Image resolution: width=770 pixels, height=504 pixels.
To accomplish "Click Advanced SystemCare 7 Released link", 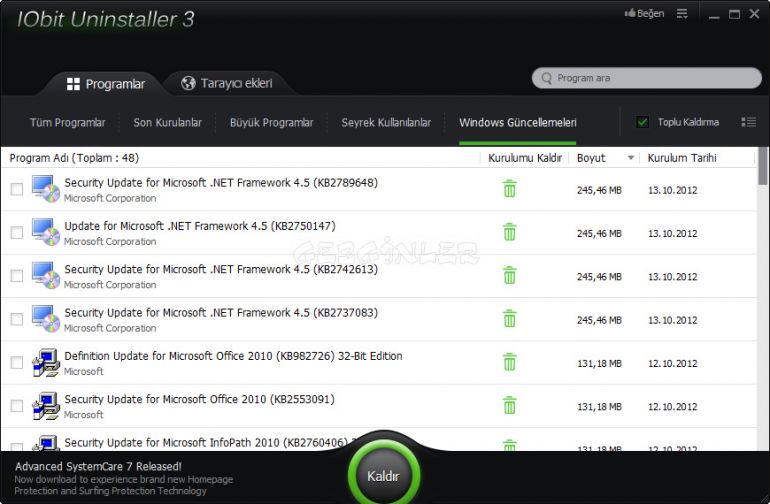I will (98, 466).
